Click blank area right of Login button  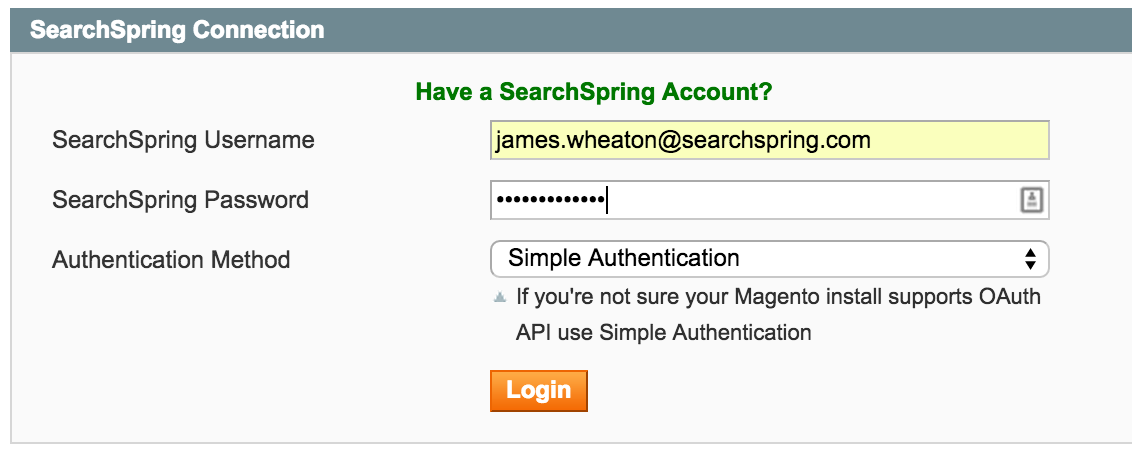(800, 391)
